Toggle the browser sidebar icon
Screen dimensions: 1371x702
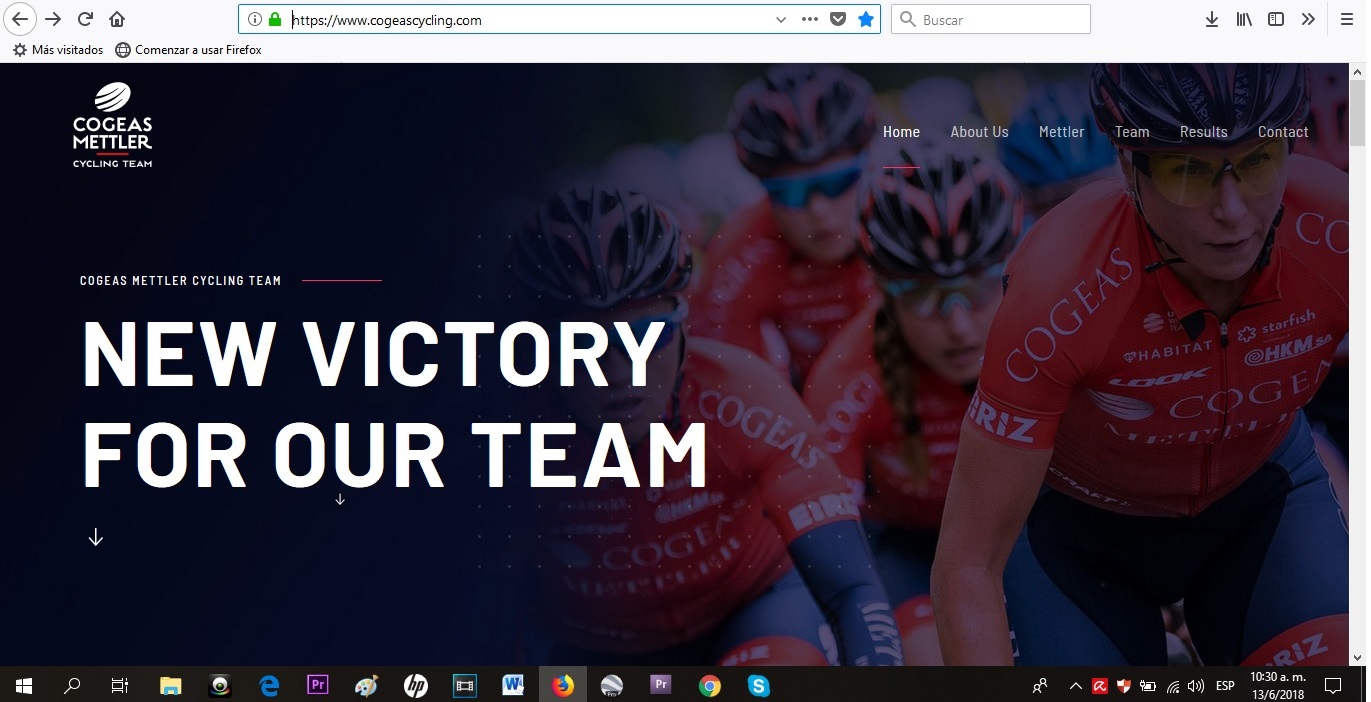pyautogui.click(x=1274, y=18)
